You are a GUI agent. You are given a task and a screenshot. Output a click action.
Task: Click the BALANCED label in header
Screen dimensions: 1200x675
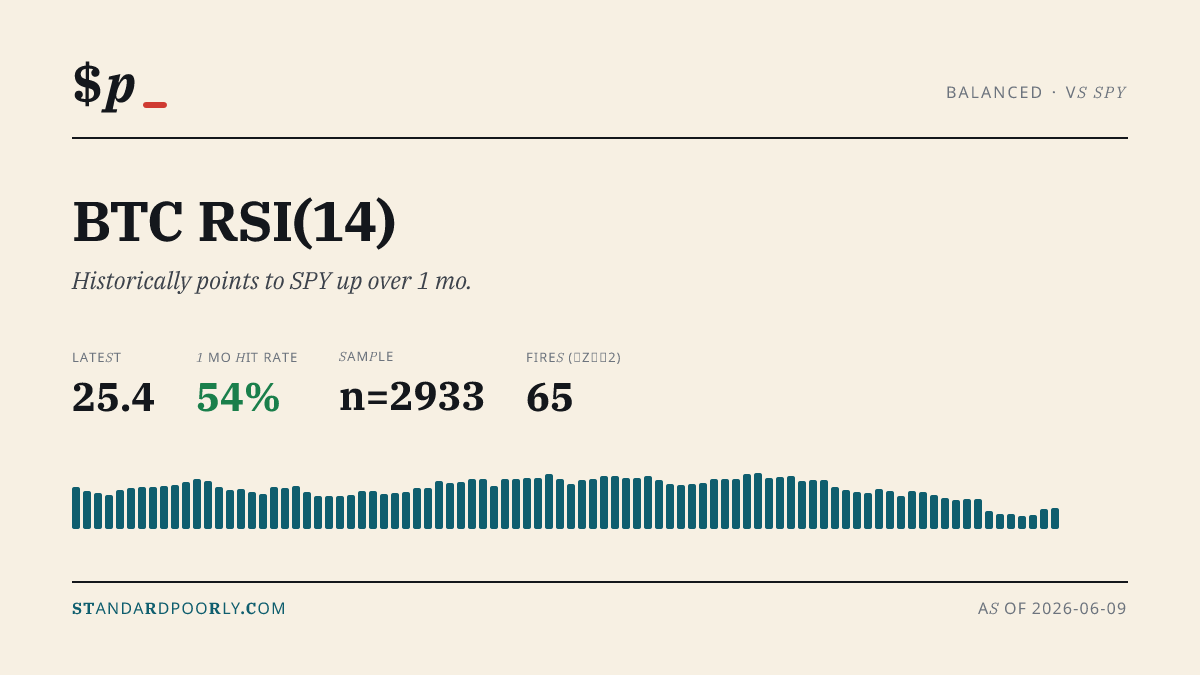(994, 92)
